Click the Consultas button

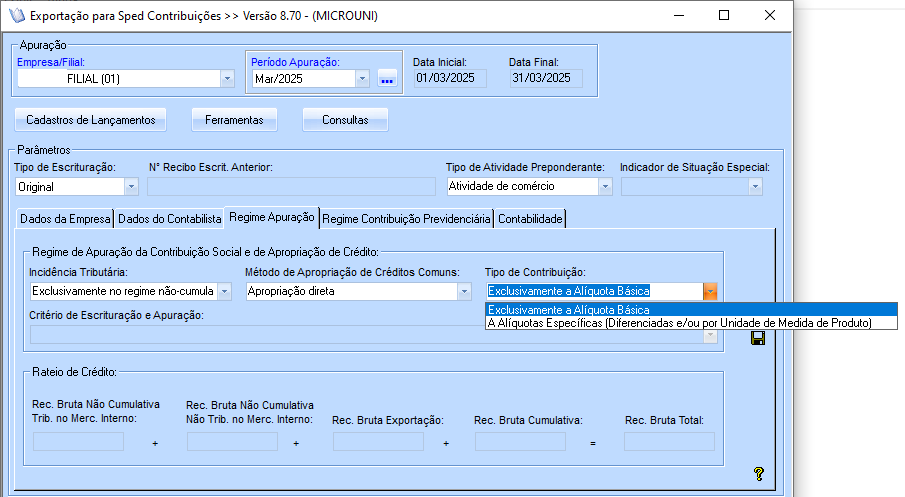pos(345,120)
